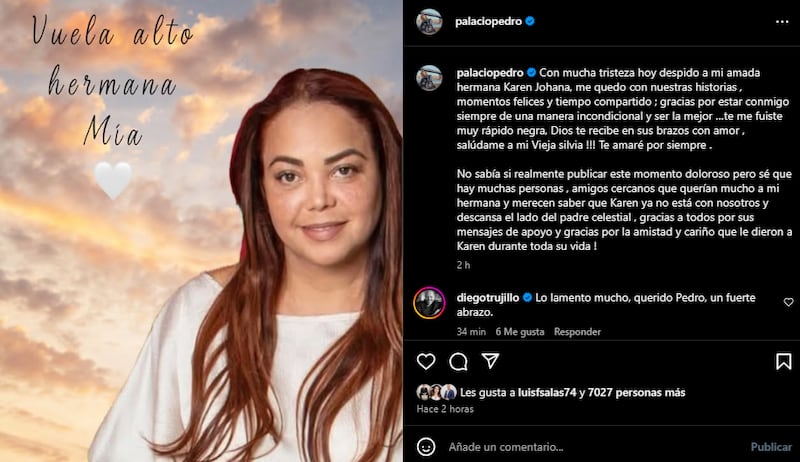
Task: Open diegotrujillo's profile avatar
Action: coord(429,303)
